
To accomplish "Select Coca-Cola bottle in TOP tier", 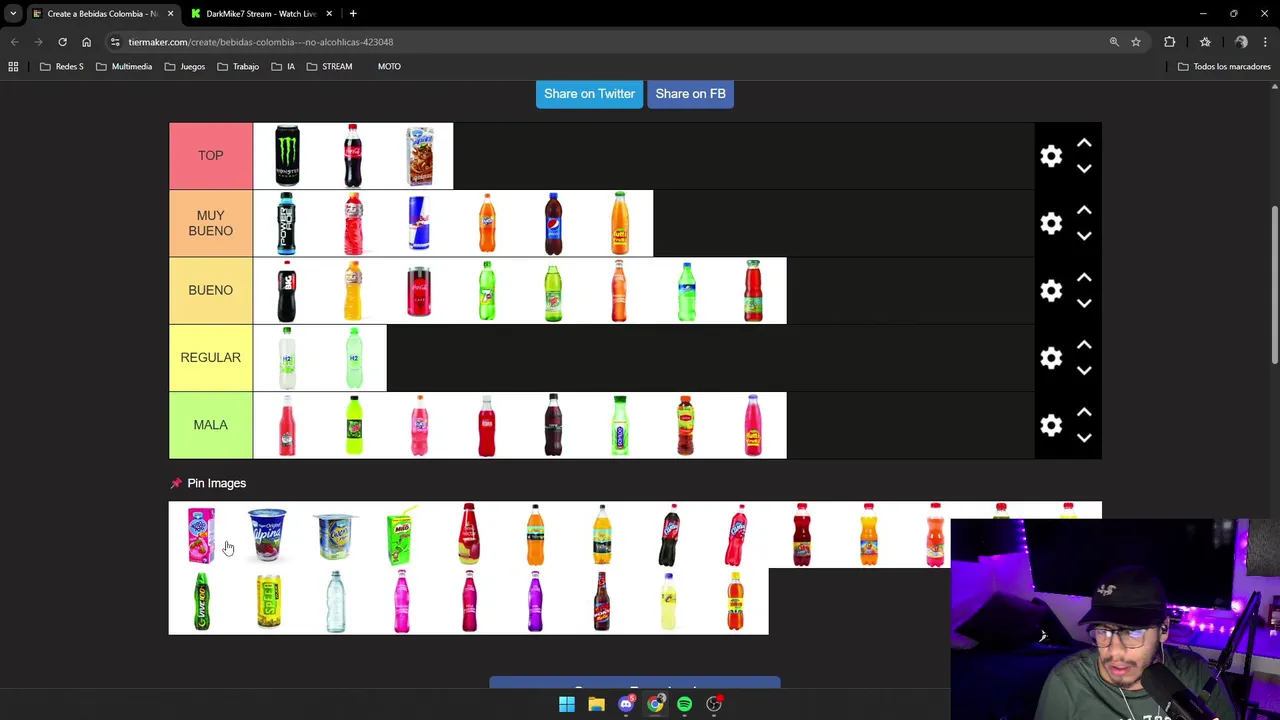I will [353, 156].
